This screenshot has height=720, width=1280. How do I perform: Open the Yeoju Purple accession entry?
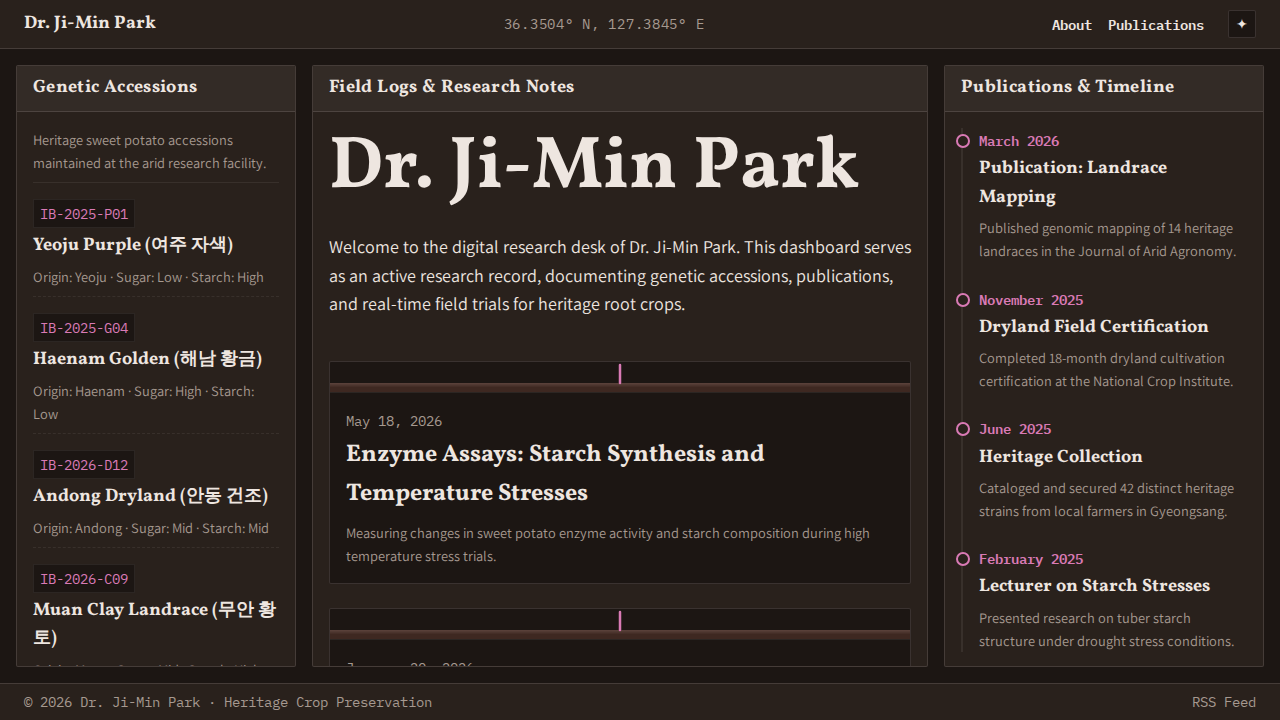(133, 244)
